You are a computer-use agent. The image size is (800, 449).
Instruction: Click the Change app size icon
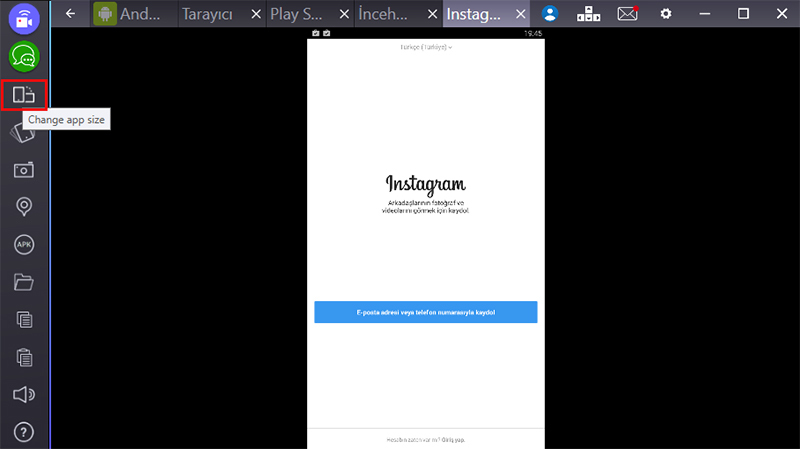coord(24,95)
